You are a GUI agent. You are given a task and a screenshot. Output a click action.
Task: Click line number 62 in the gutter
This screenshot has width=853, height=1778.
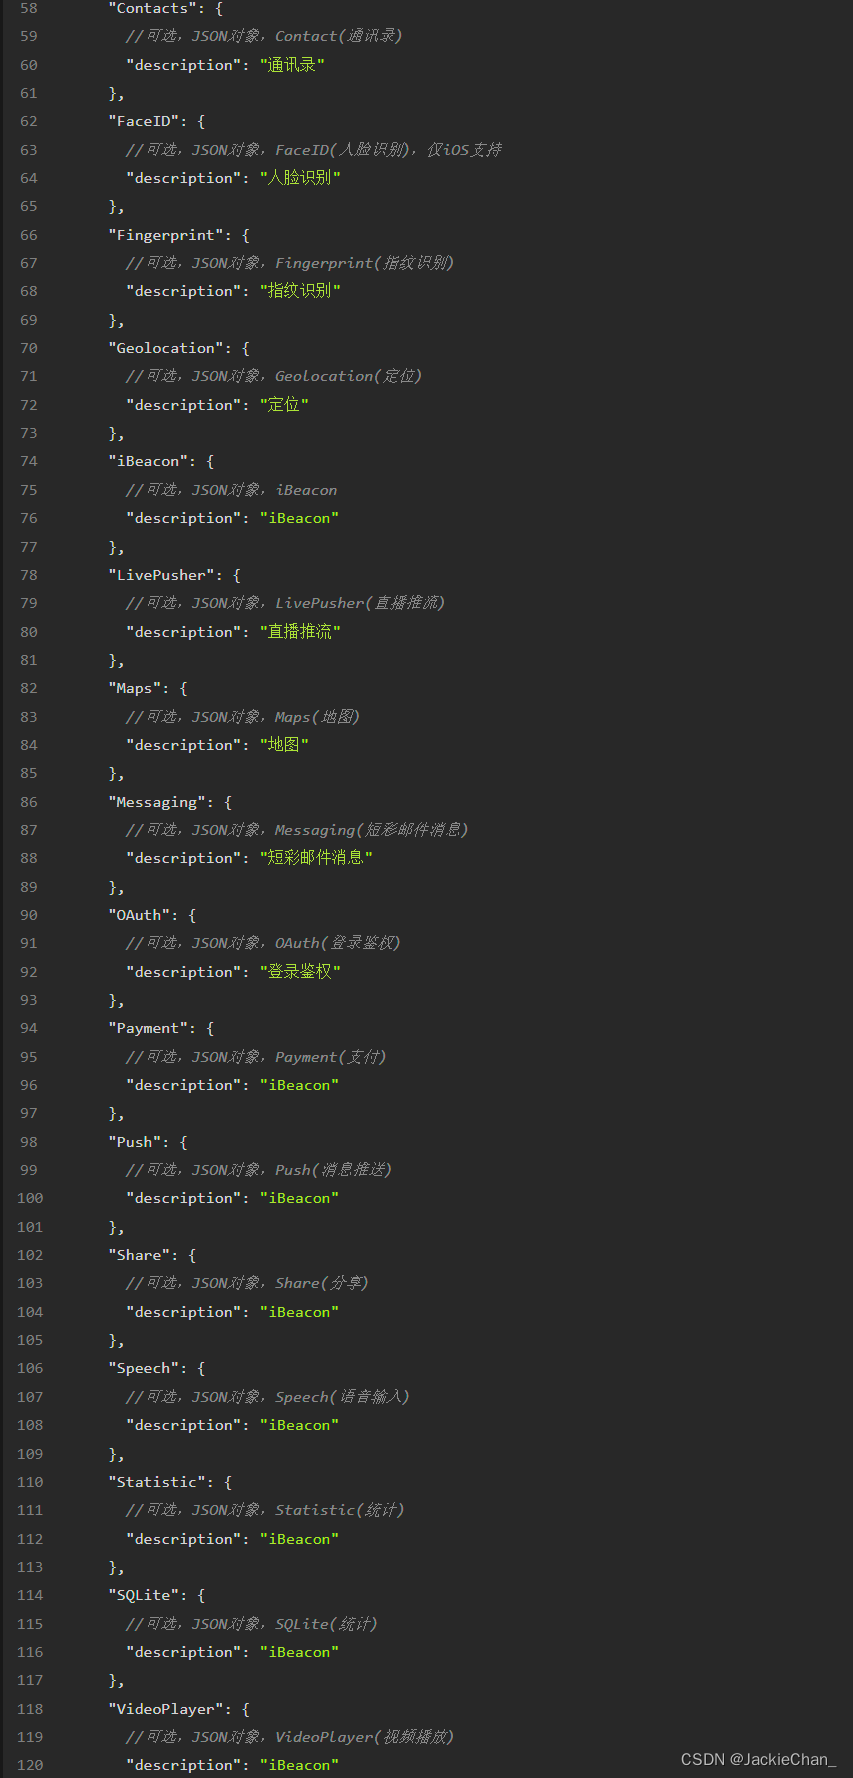28,121
